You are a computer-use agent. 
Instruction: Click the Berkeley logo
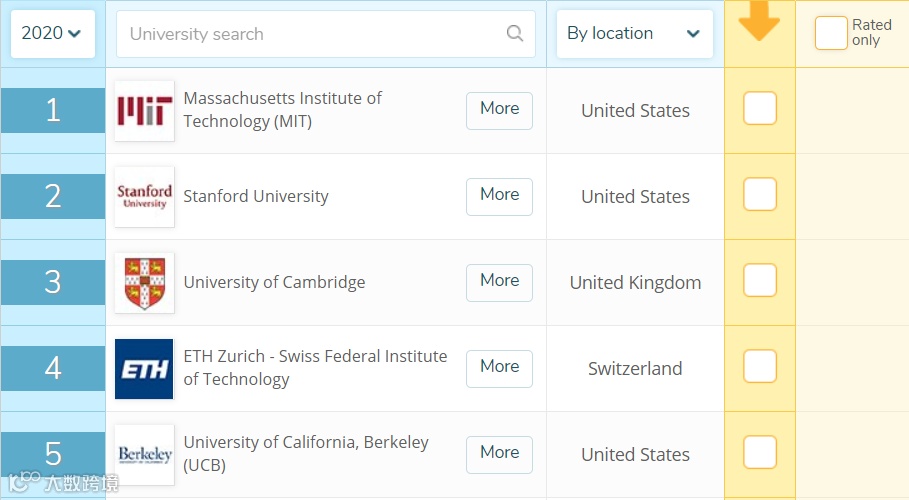[144, 455]
